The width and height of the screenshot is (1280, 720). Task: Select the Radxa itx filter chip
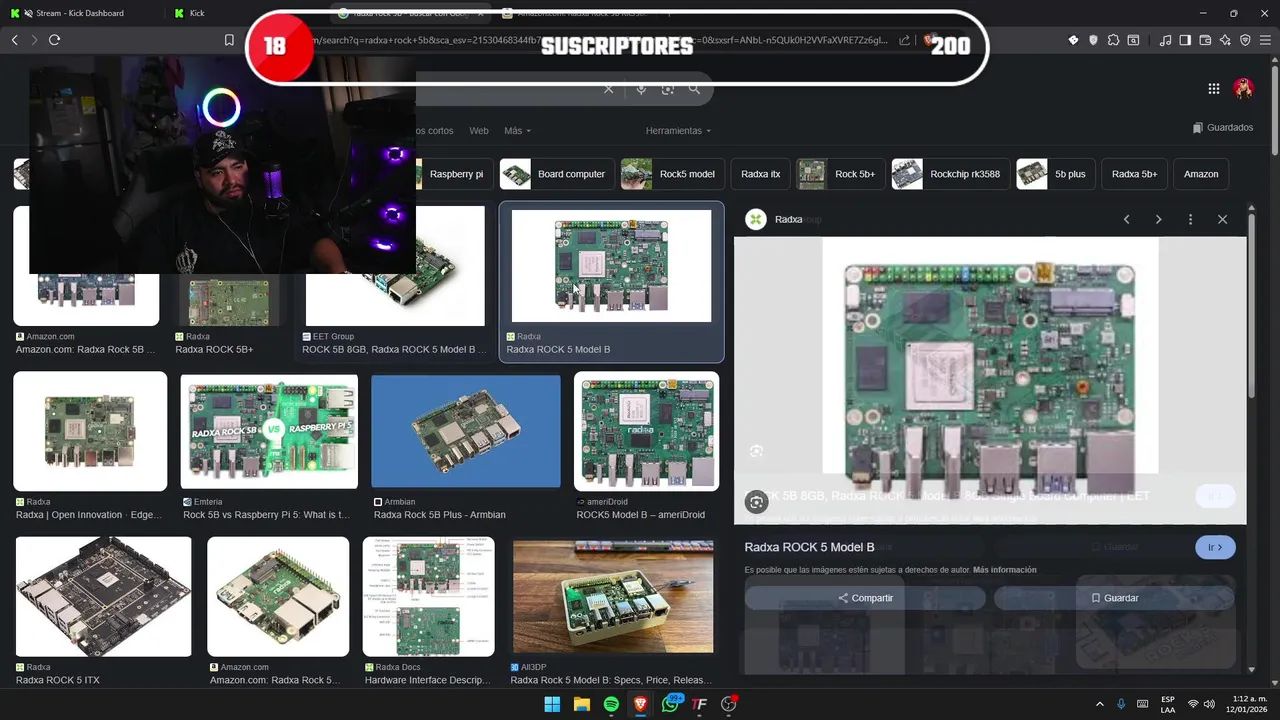point(761,174)
